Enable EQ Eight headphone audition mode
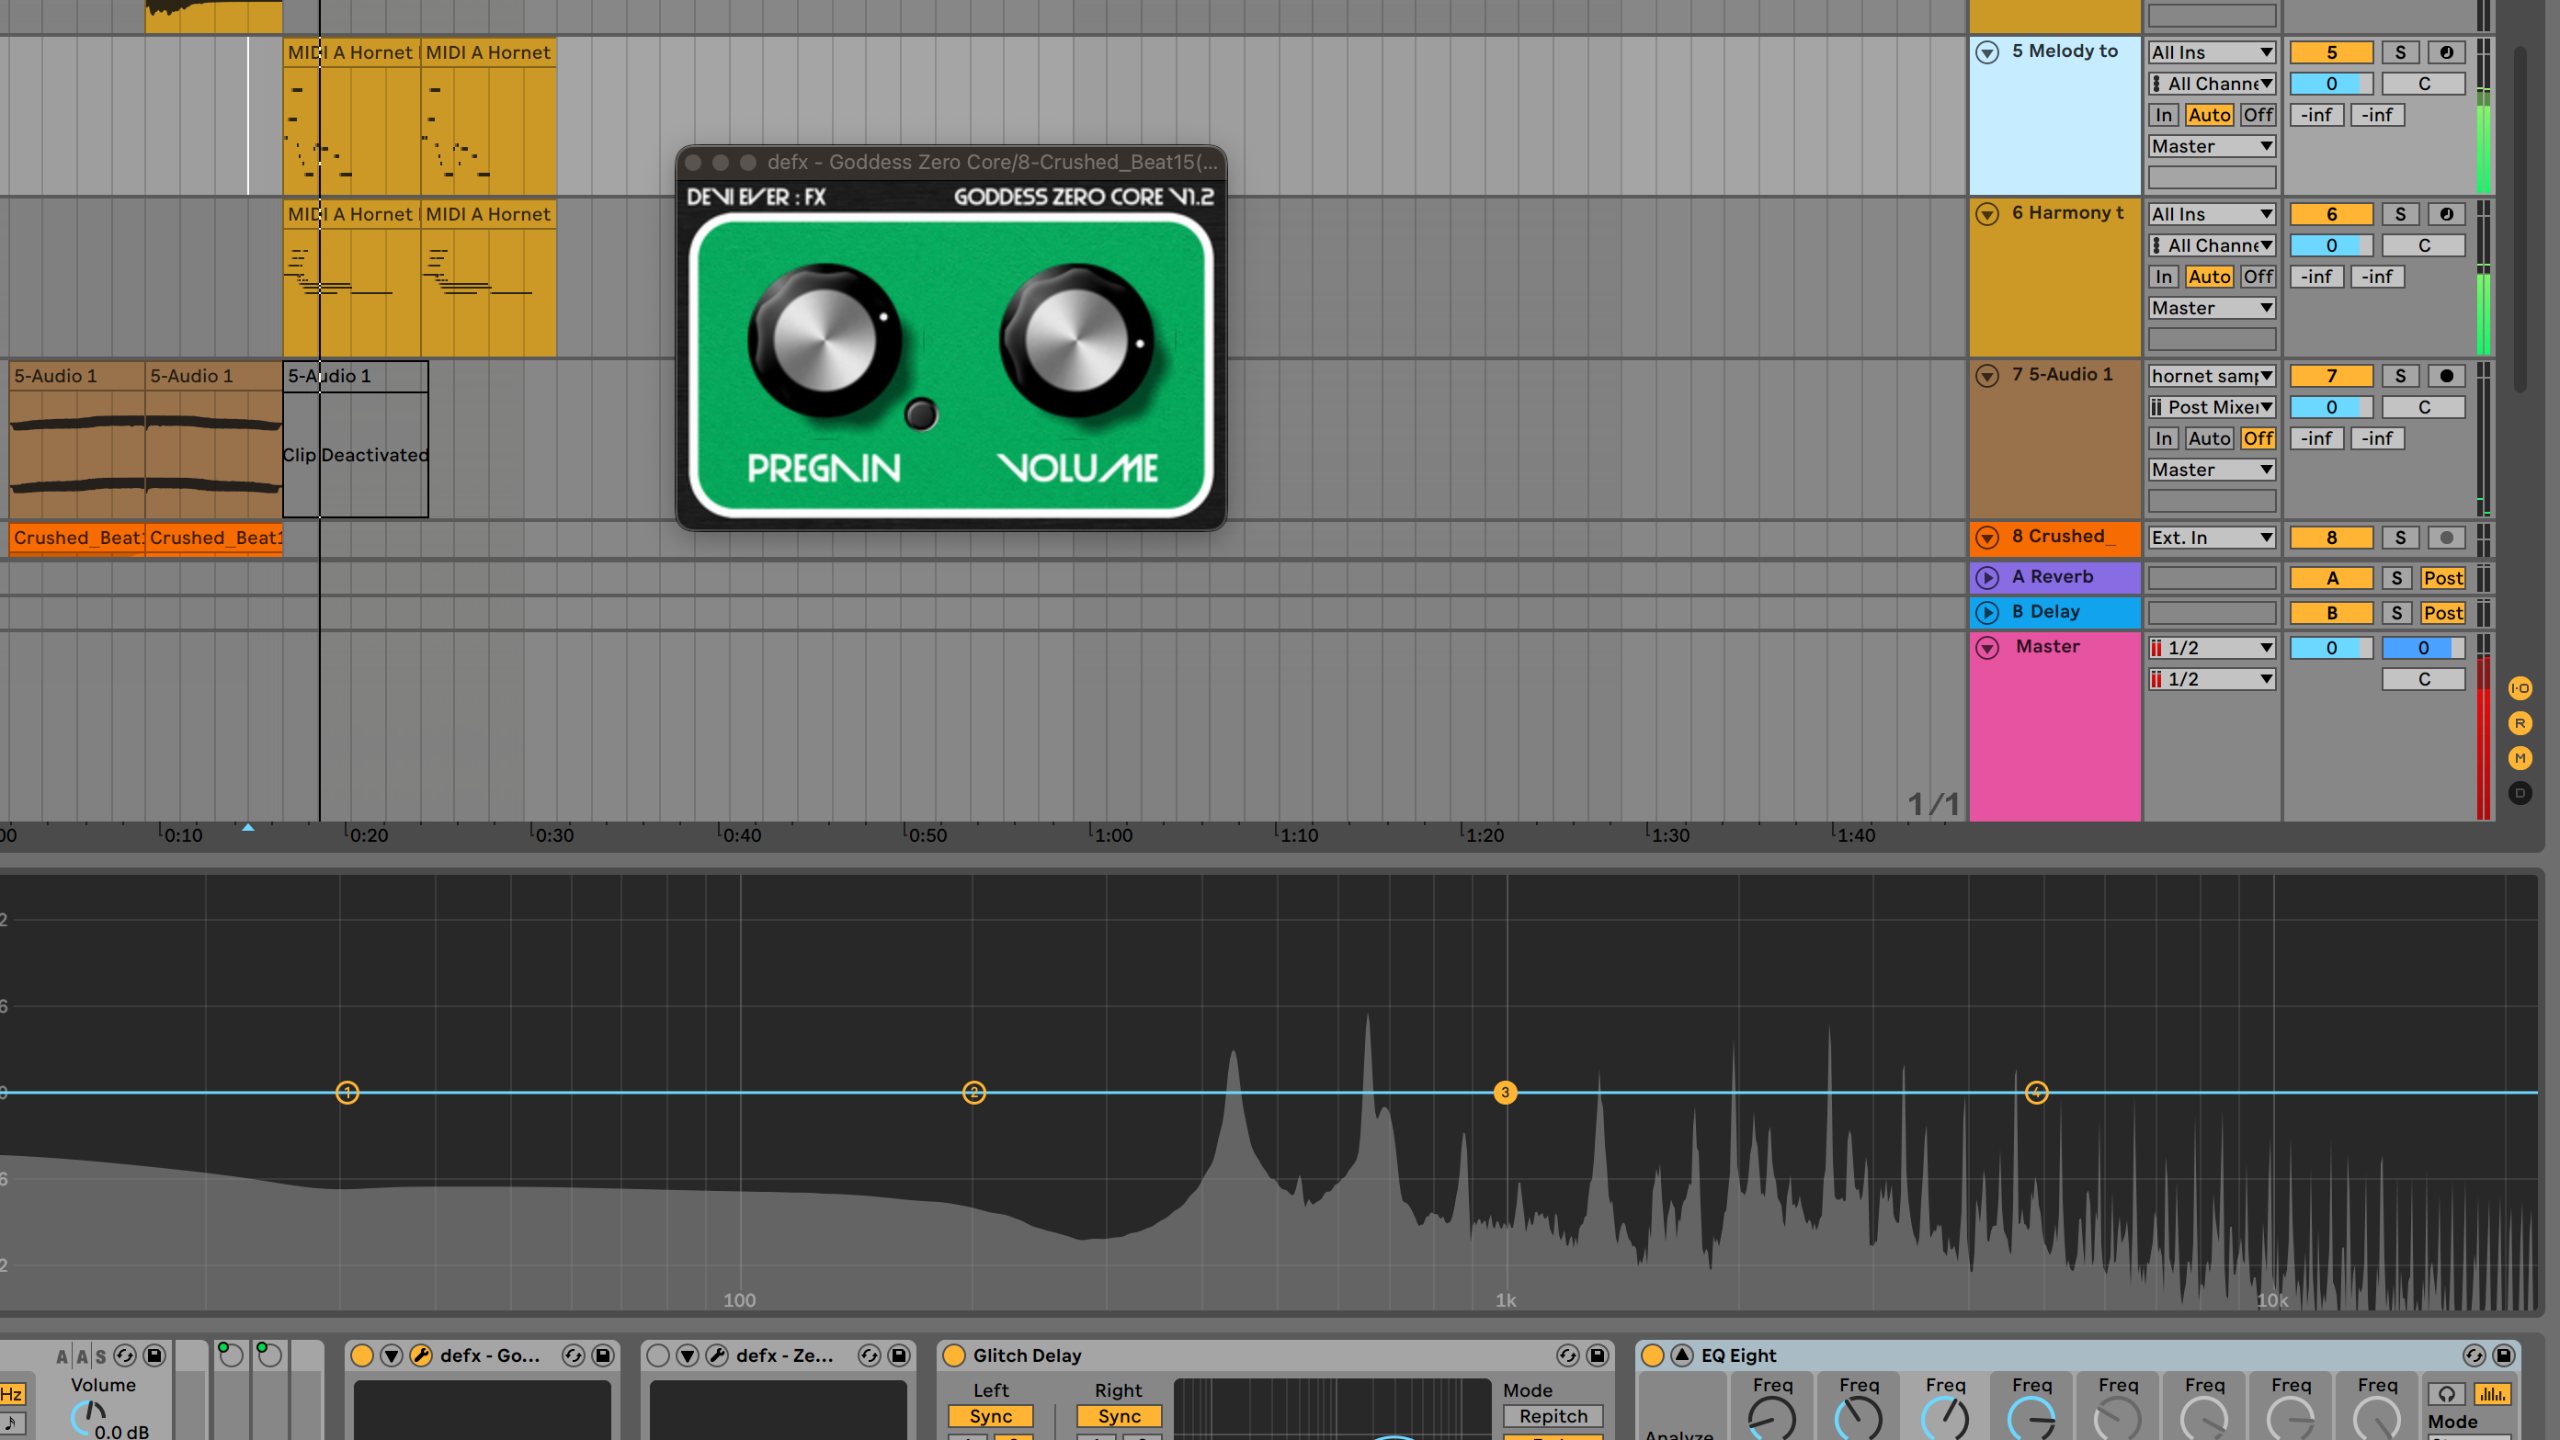2560x1440 pixels. pyautogui.click(x=2446, y=1394)
